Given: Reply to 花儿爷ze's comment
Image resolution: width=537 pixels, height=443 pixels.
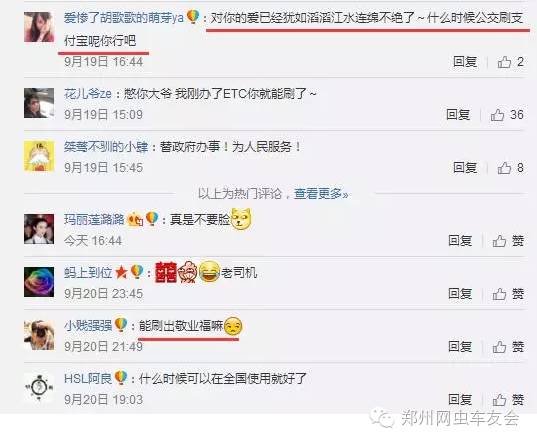Looking at the screenshot, I should point(458,114).
